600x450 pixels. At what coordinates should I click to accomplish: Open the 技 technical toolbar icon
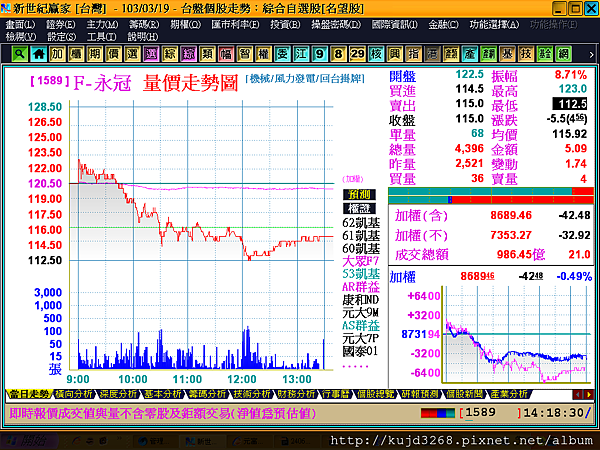(x=526, y=54)
